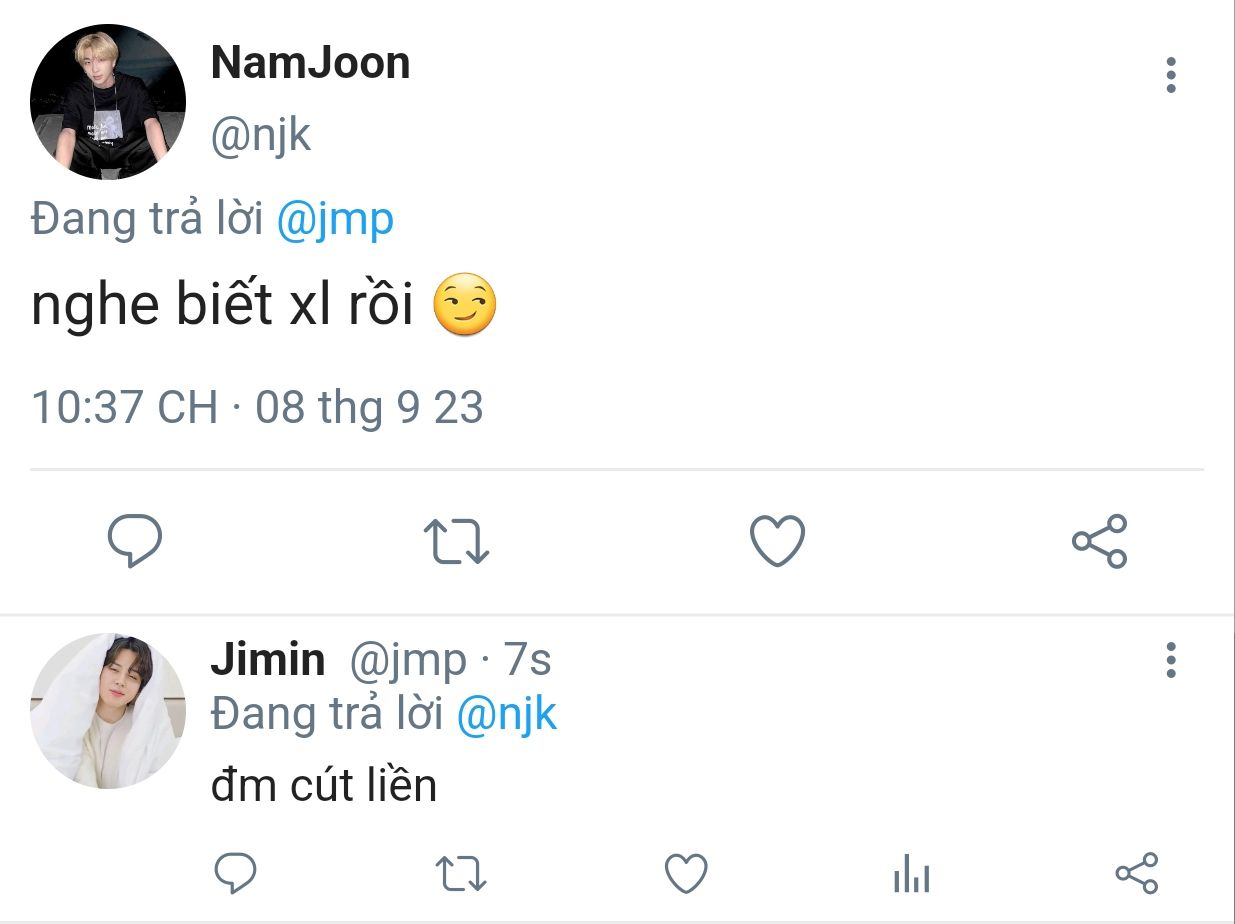Open the NamJoon display name
The height and width of the screenshot is (924, 1235).
(311, 63)
